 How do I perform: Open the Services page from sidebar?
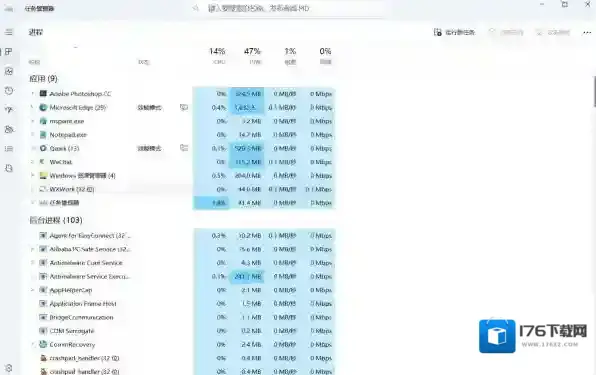(9, 168)
